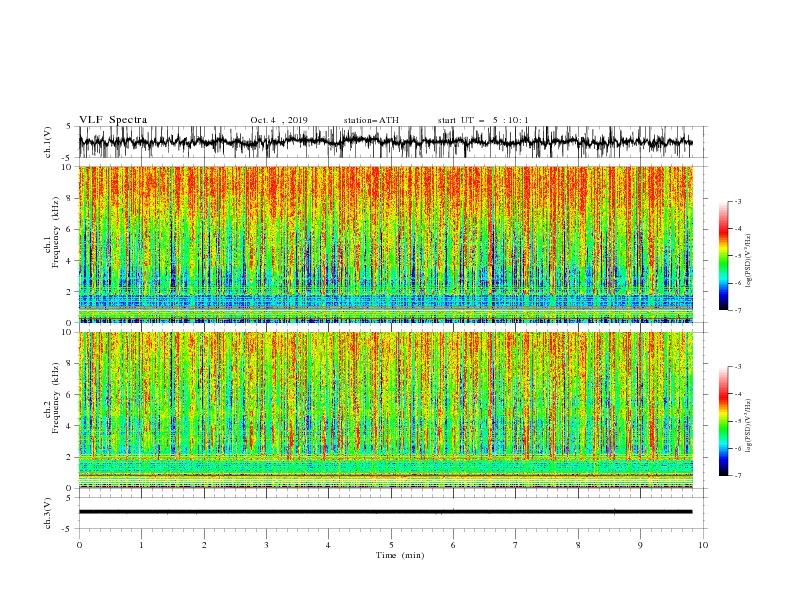Click the time axis tick label "9"
Screen dimensions: 792x612
[x=640, y=545]
